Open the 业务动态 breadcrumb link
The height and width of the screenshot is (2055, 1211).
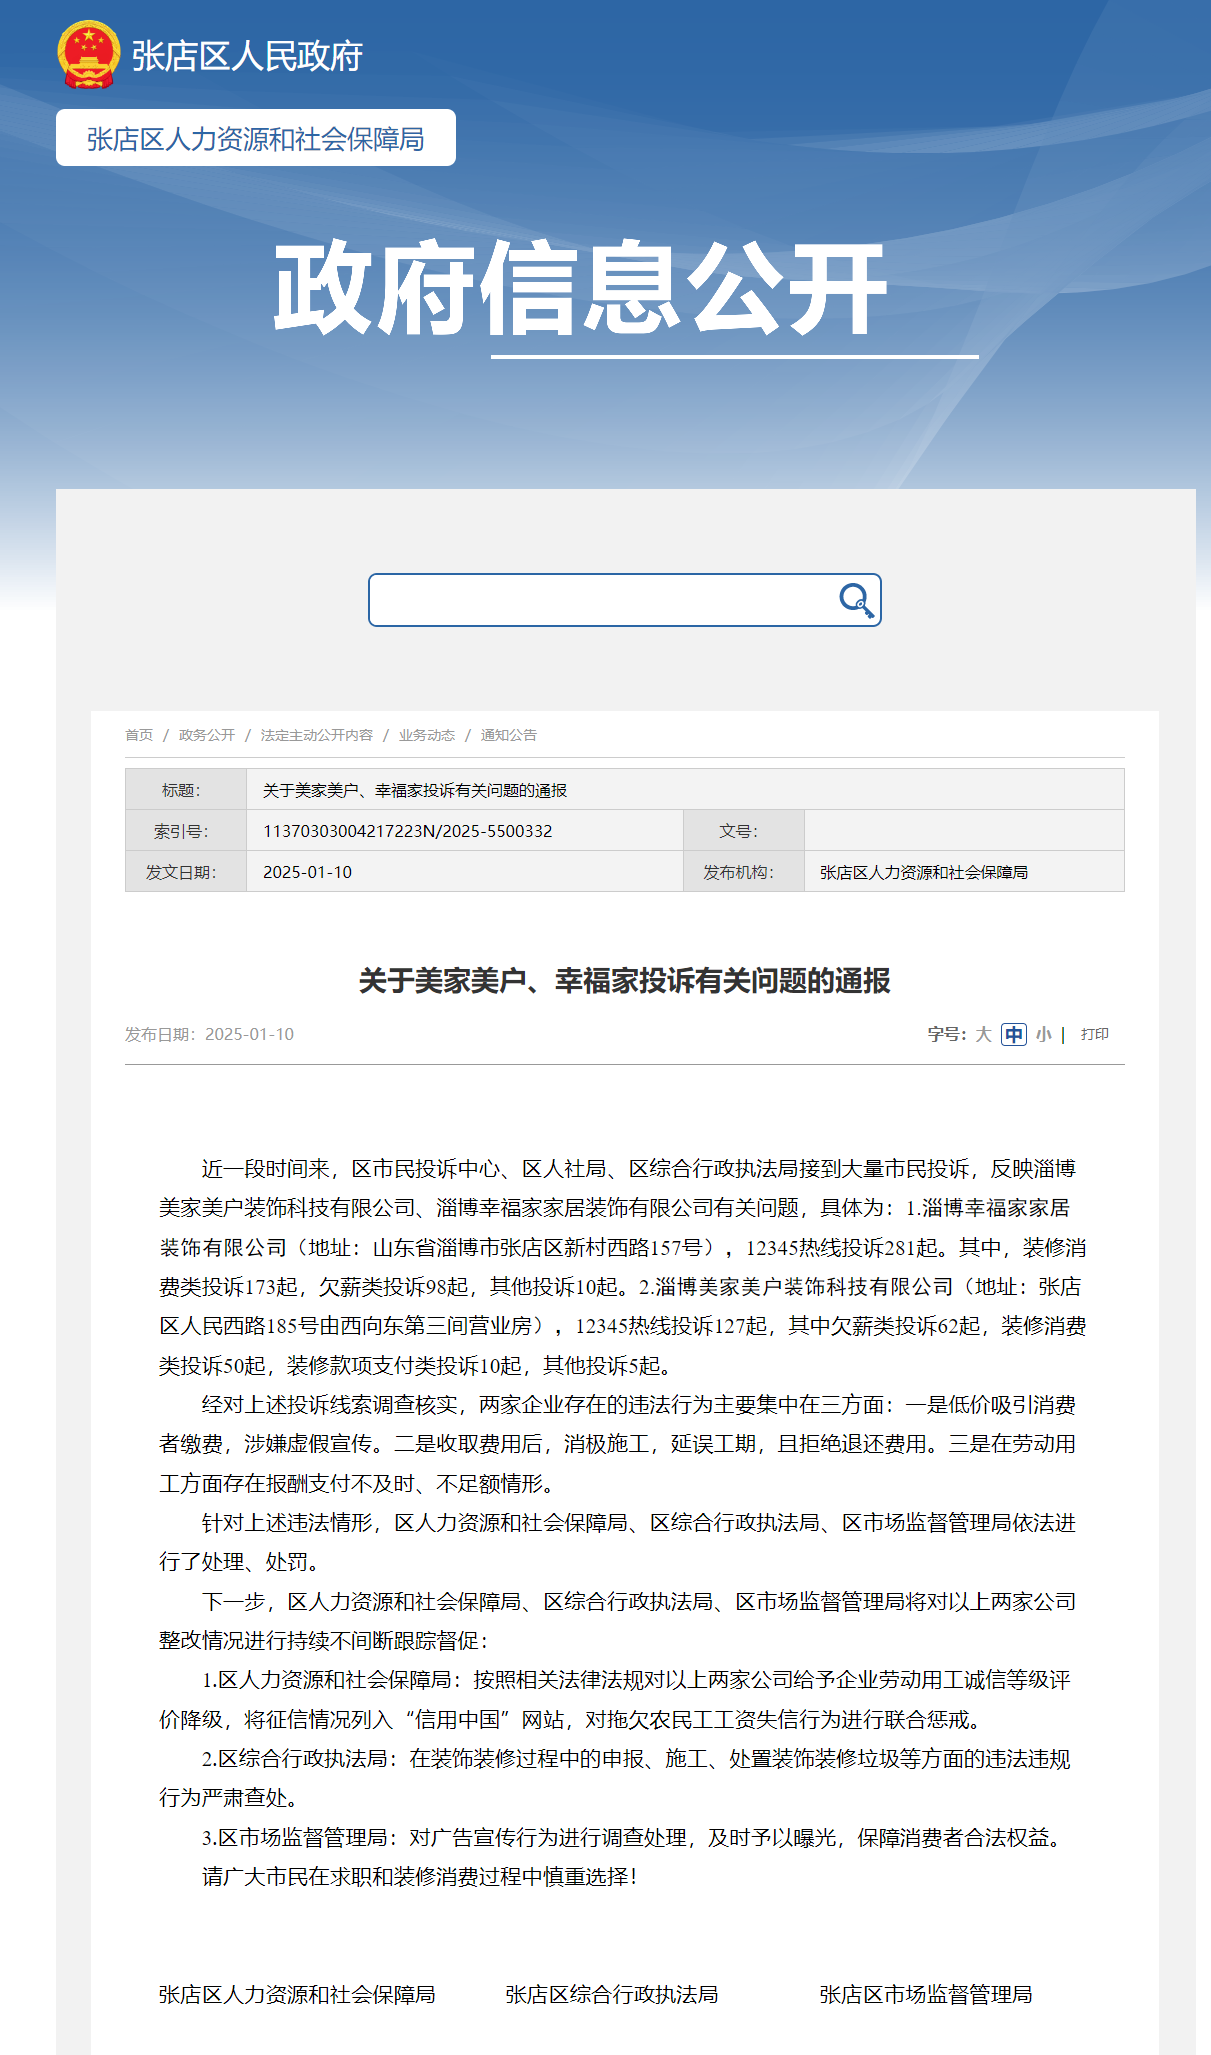pyautogui.click(x=427, y=735)
